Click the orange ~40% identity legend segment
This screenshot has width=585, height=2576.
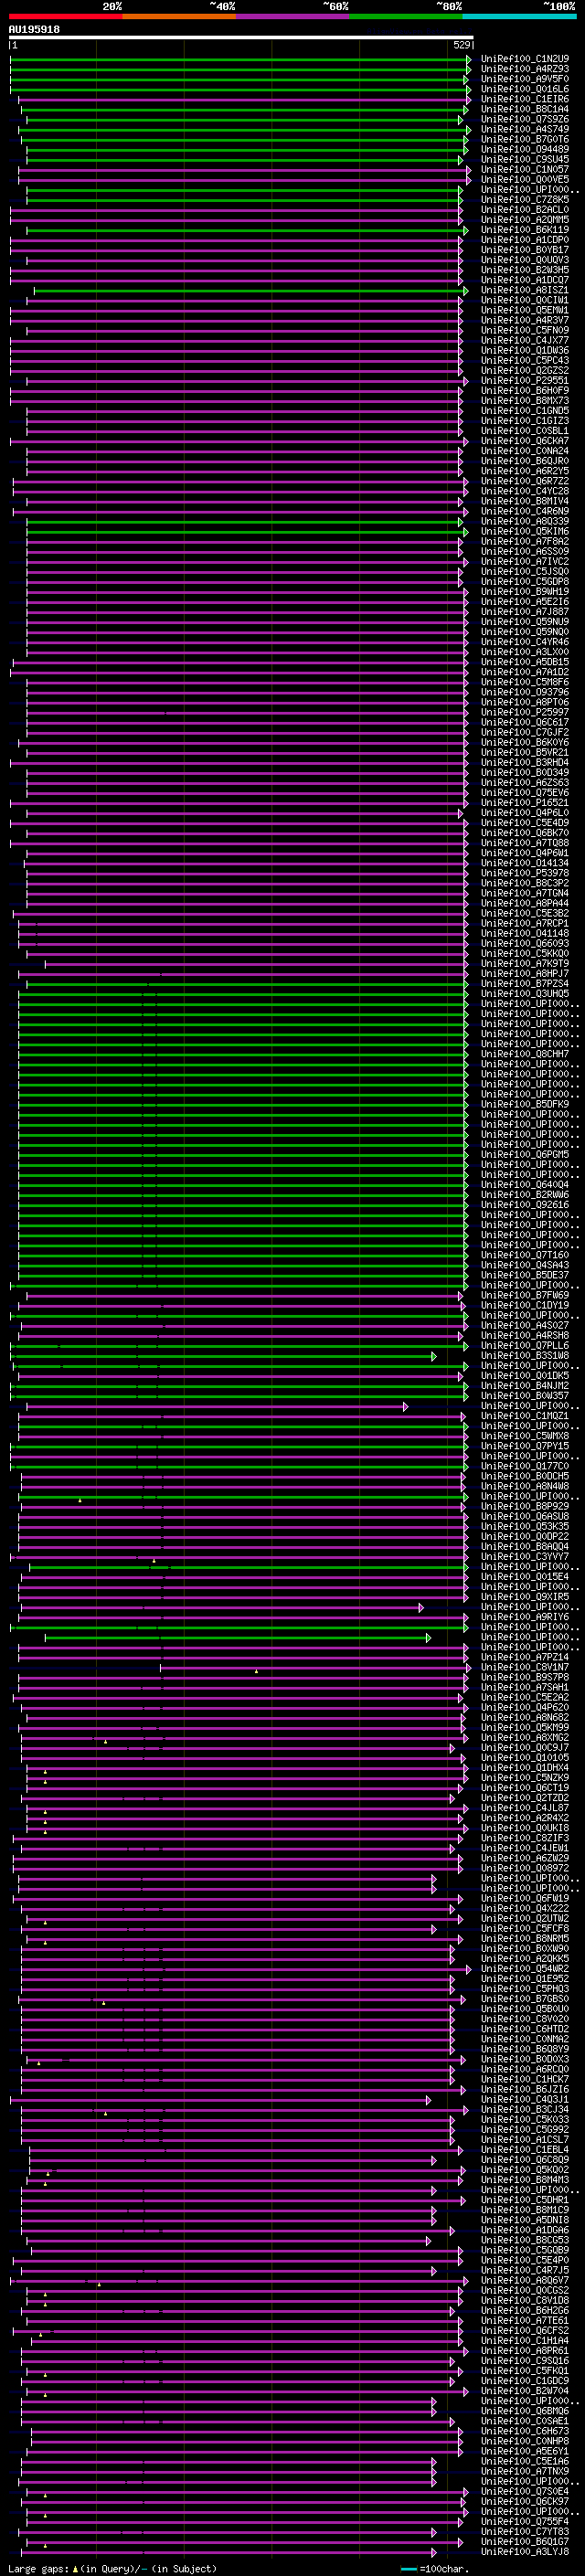(179, 16)
